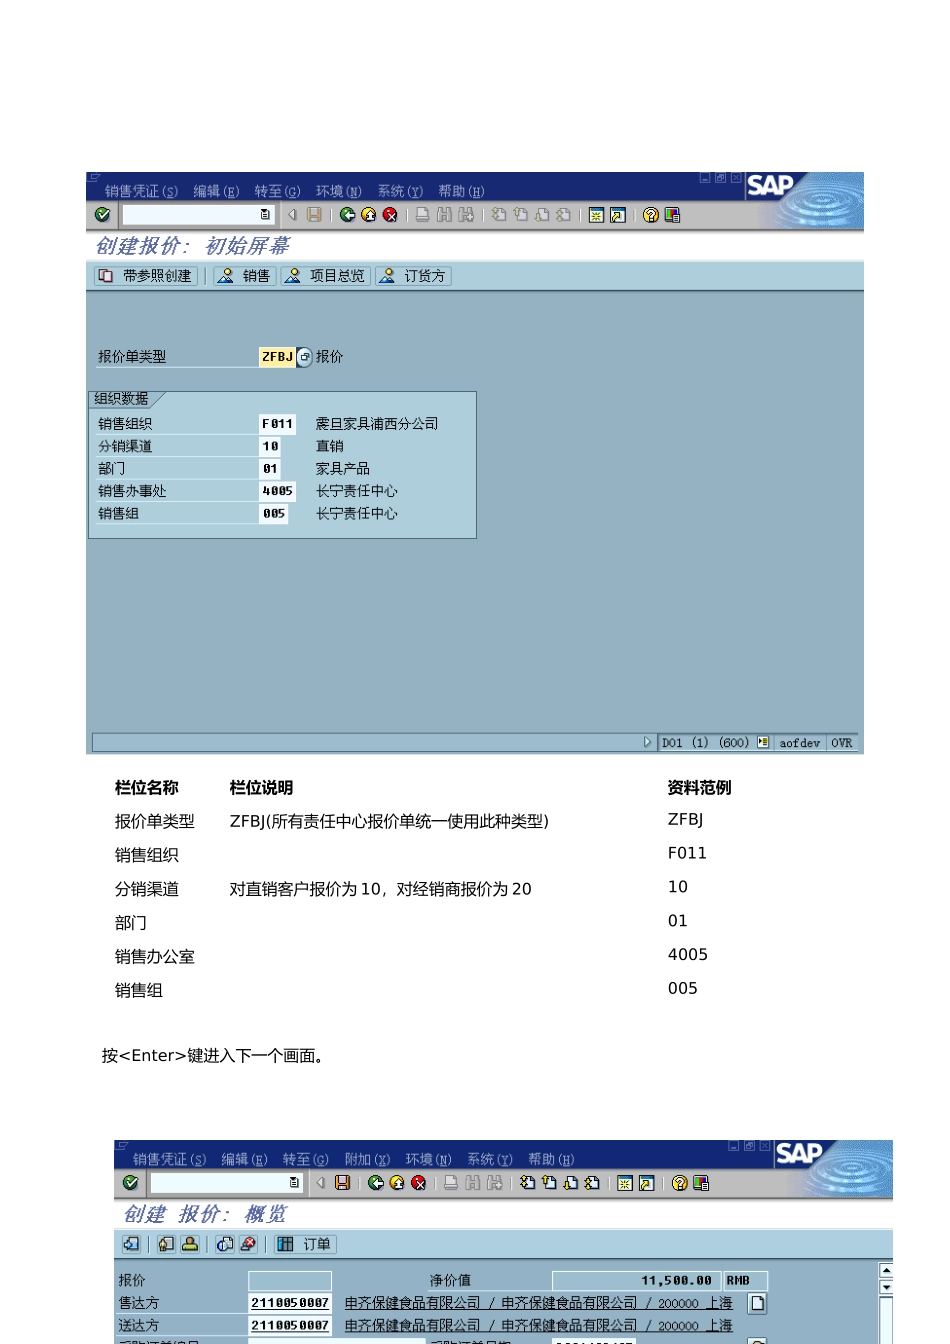This screenshot has width=950, height=1344.
Task: Click first application toolbar icon in overview window
Action: (131, 1244)
